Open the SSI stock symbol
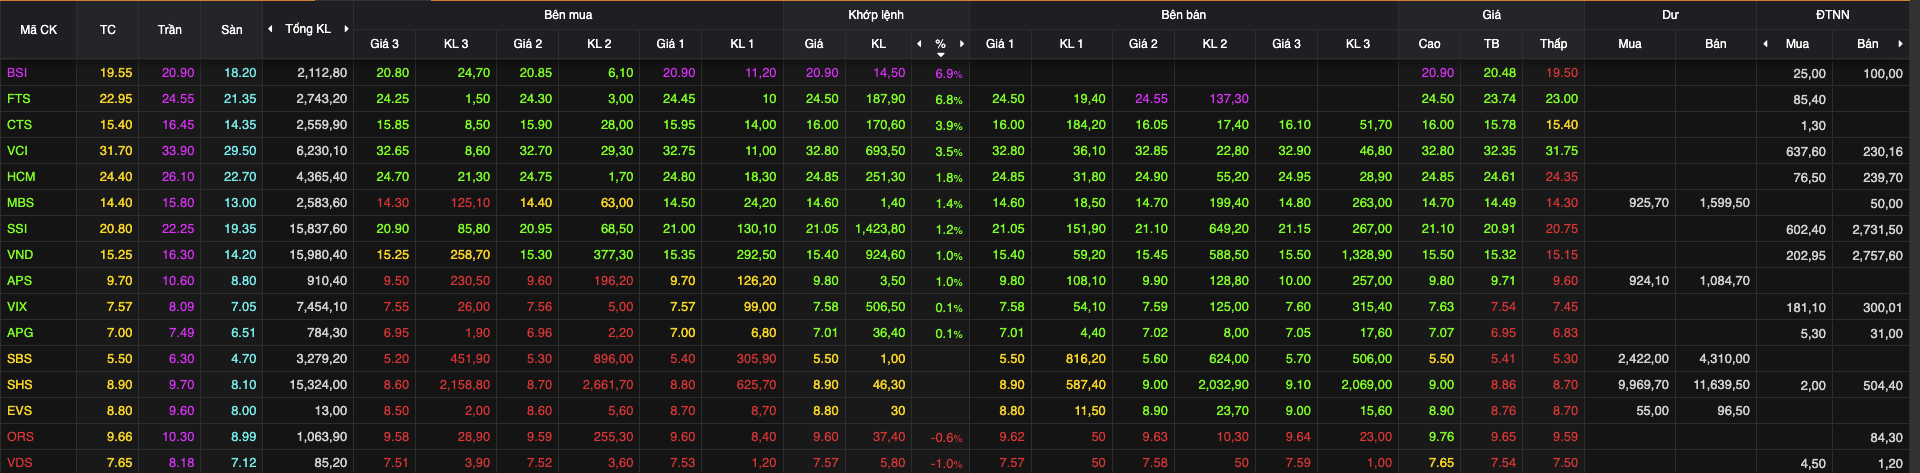Screen dimensions: 1920x473 (17, 229)
